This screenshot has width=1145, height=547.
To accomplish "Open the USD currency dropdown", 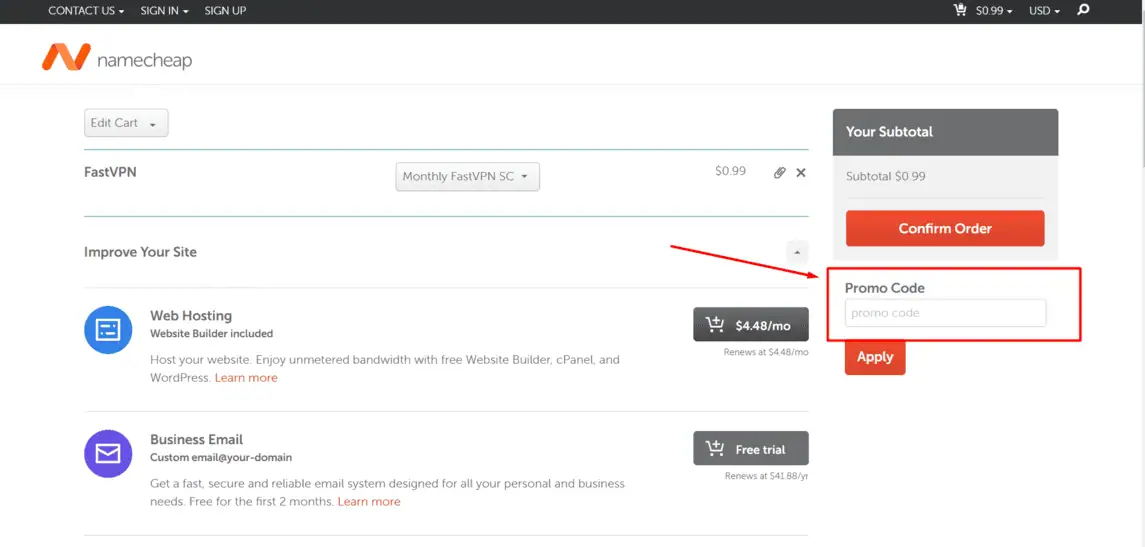I will [1044, 11].
